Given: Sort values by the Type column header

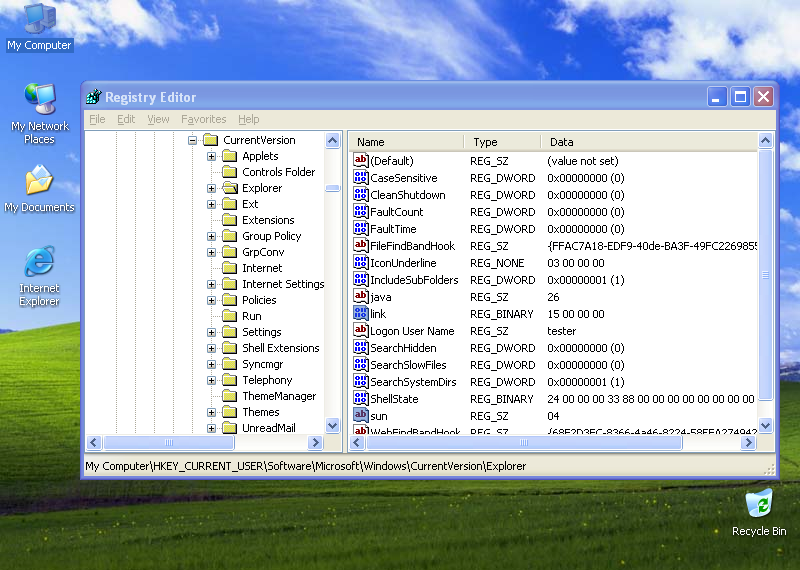Looking at the screenshot, I should point(502,142).
